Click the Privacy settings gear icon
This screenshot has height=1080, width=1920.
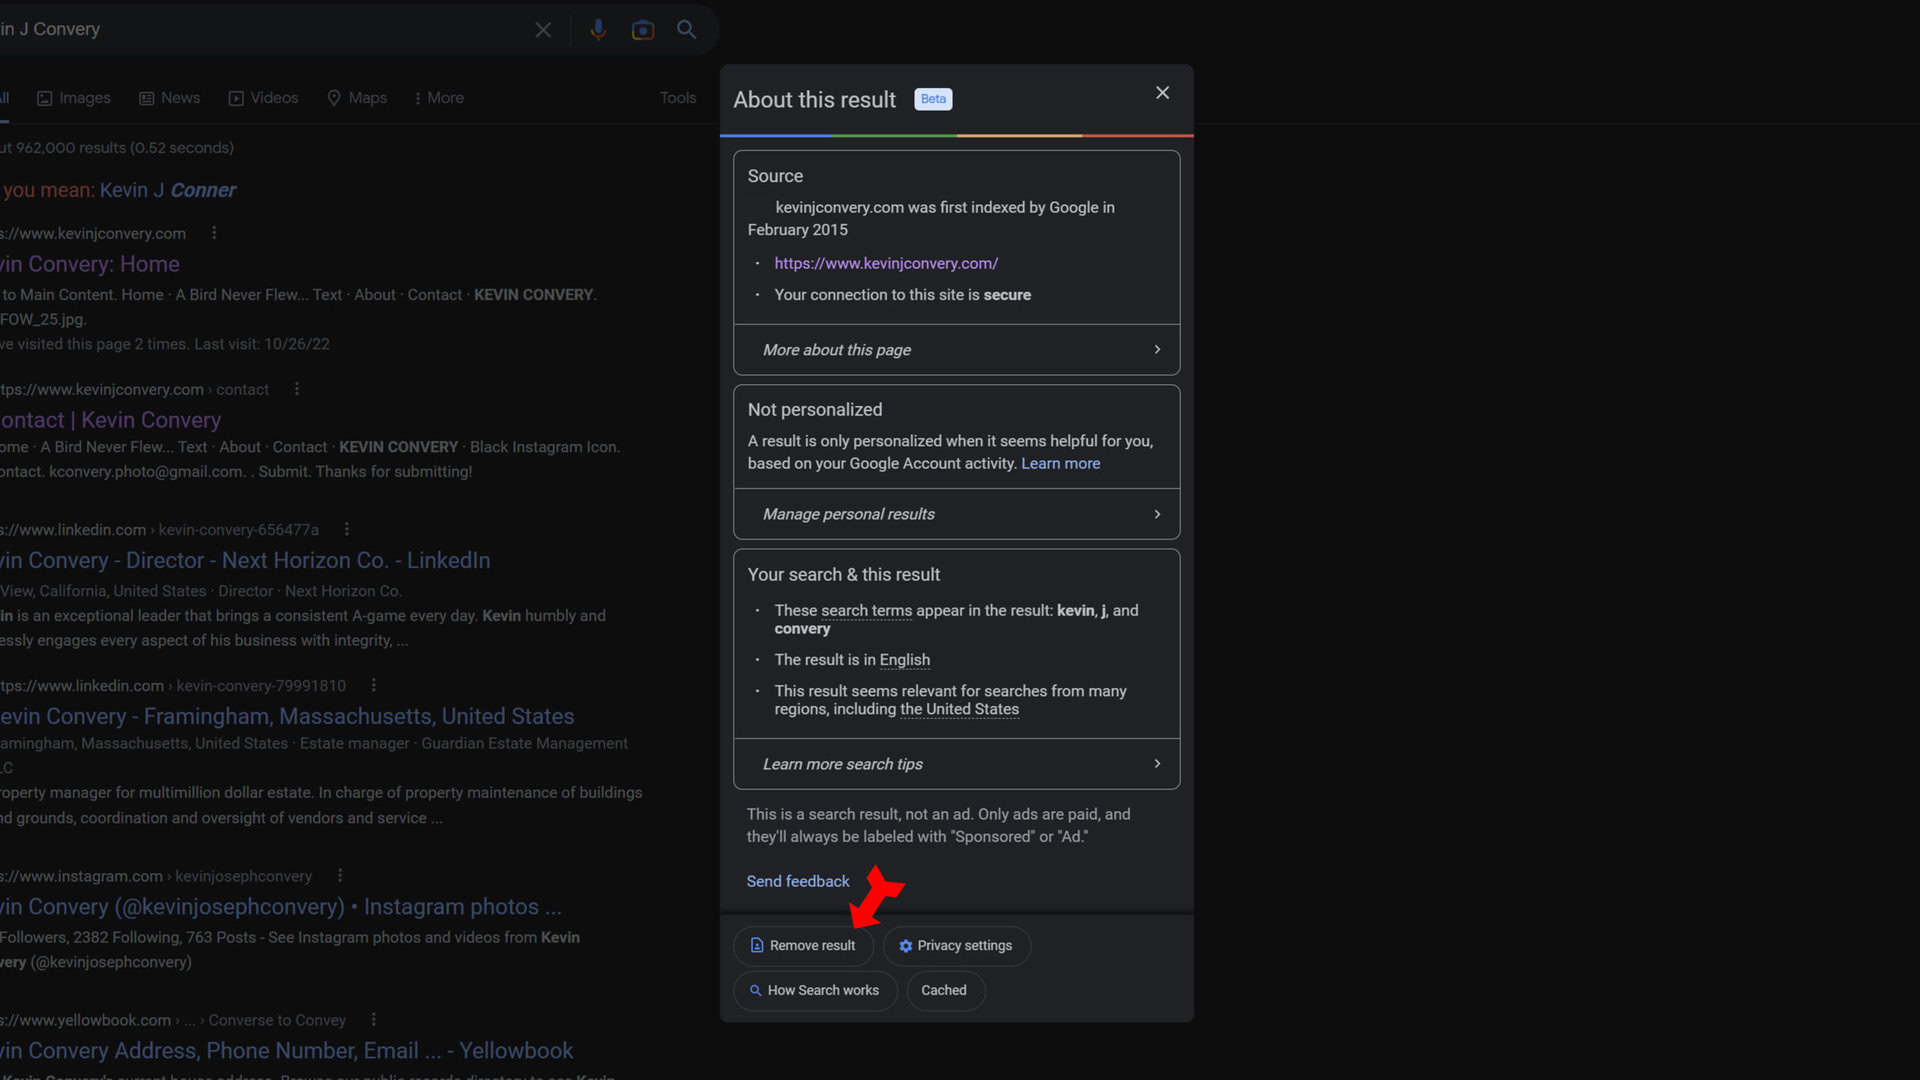point(905,945)
